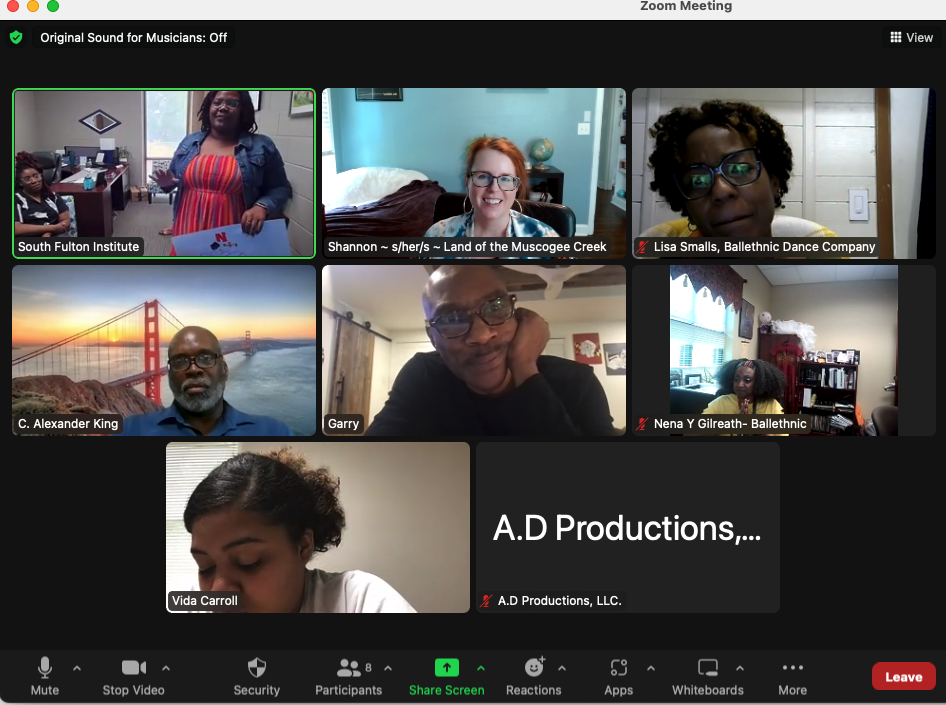
Task: Click the Garry name label
Action: click(x=343, y=424)
